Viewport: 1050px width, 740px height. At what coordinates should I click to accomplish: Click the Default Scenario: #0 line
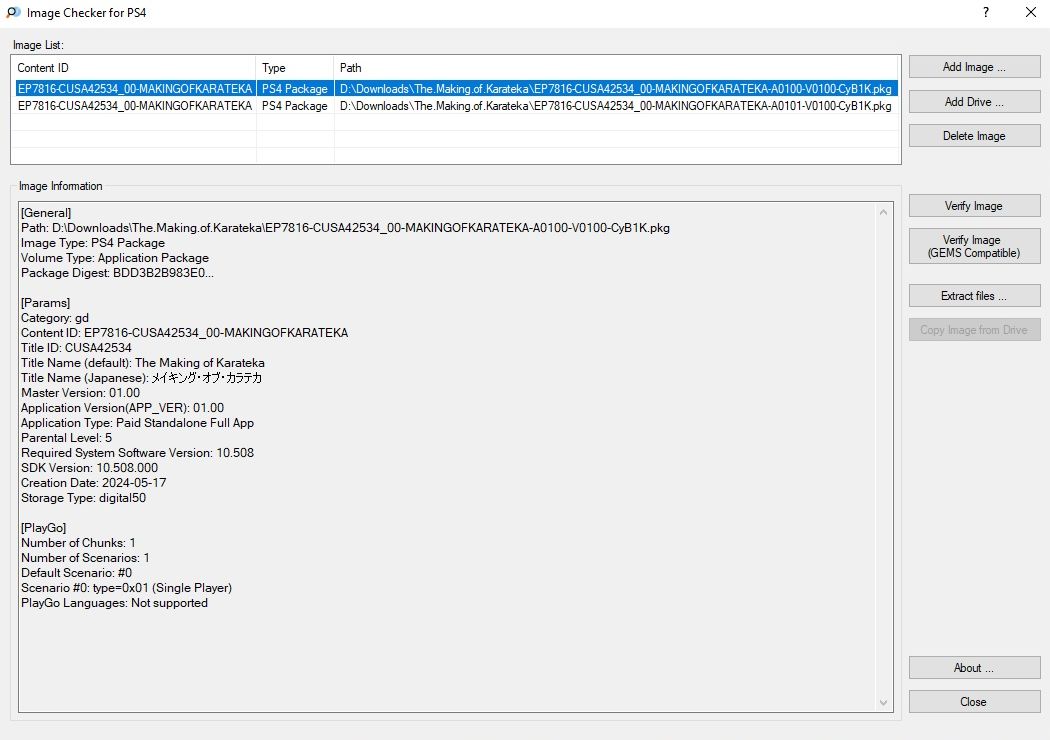click(x=76, y=573)
